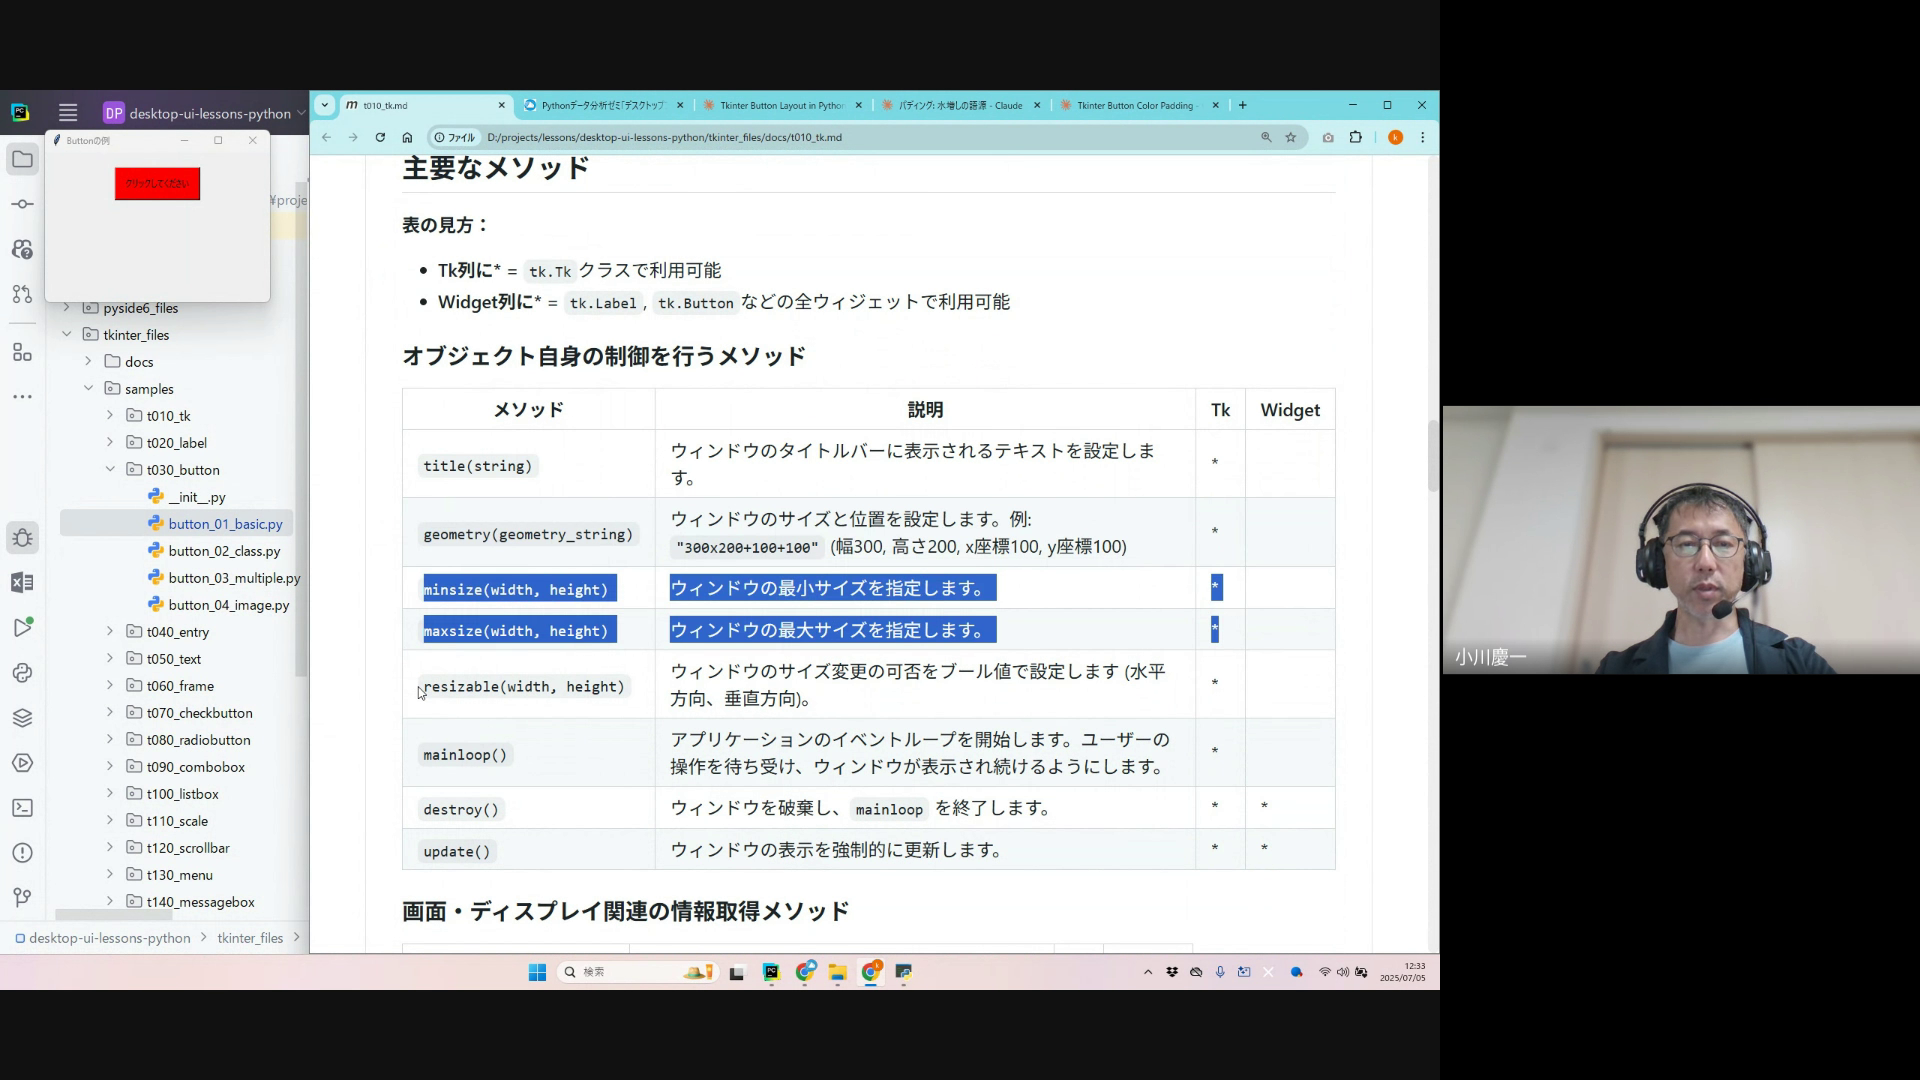Open the Project folder tool window icon
The image size is (1920, 1080).
(x=22, y=159)
